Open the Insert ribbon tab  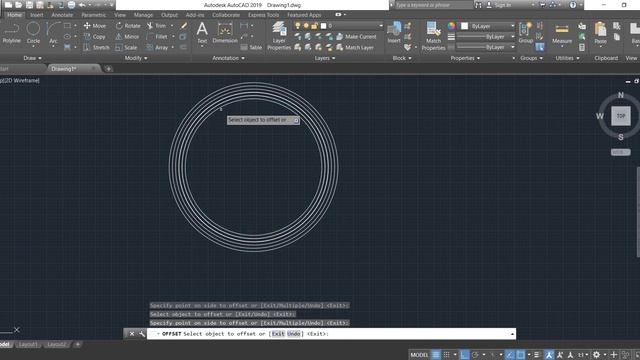36,15
